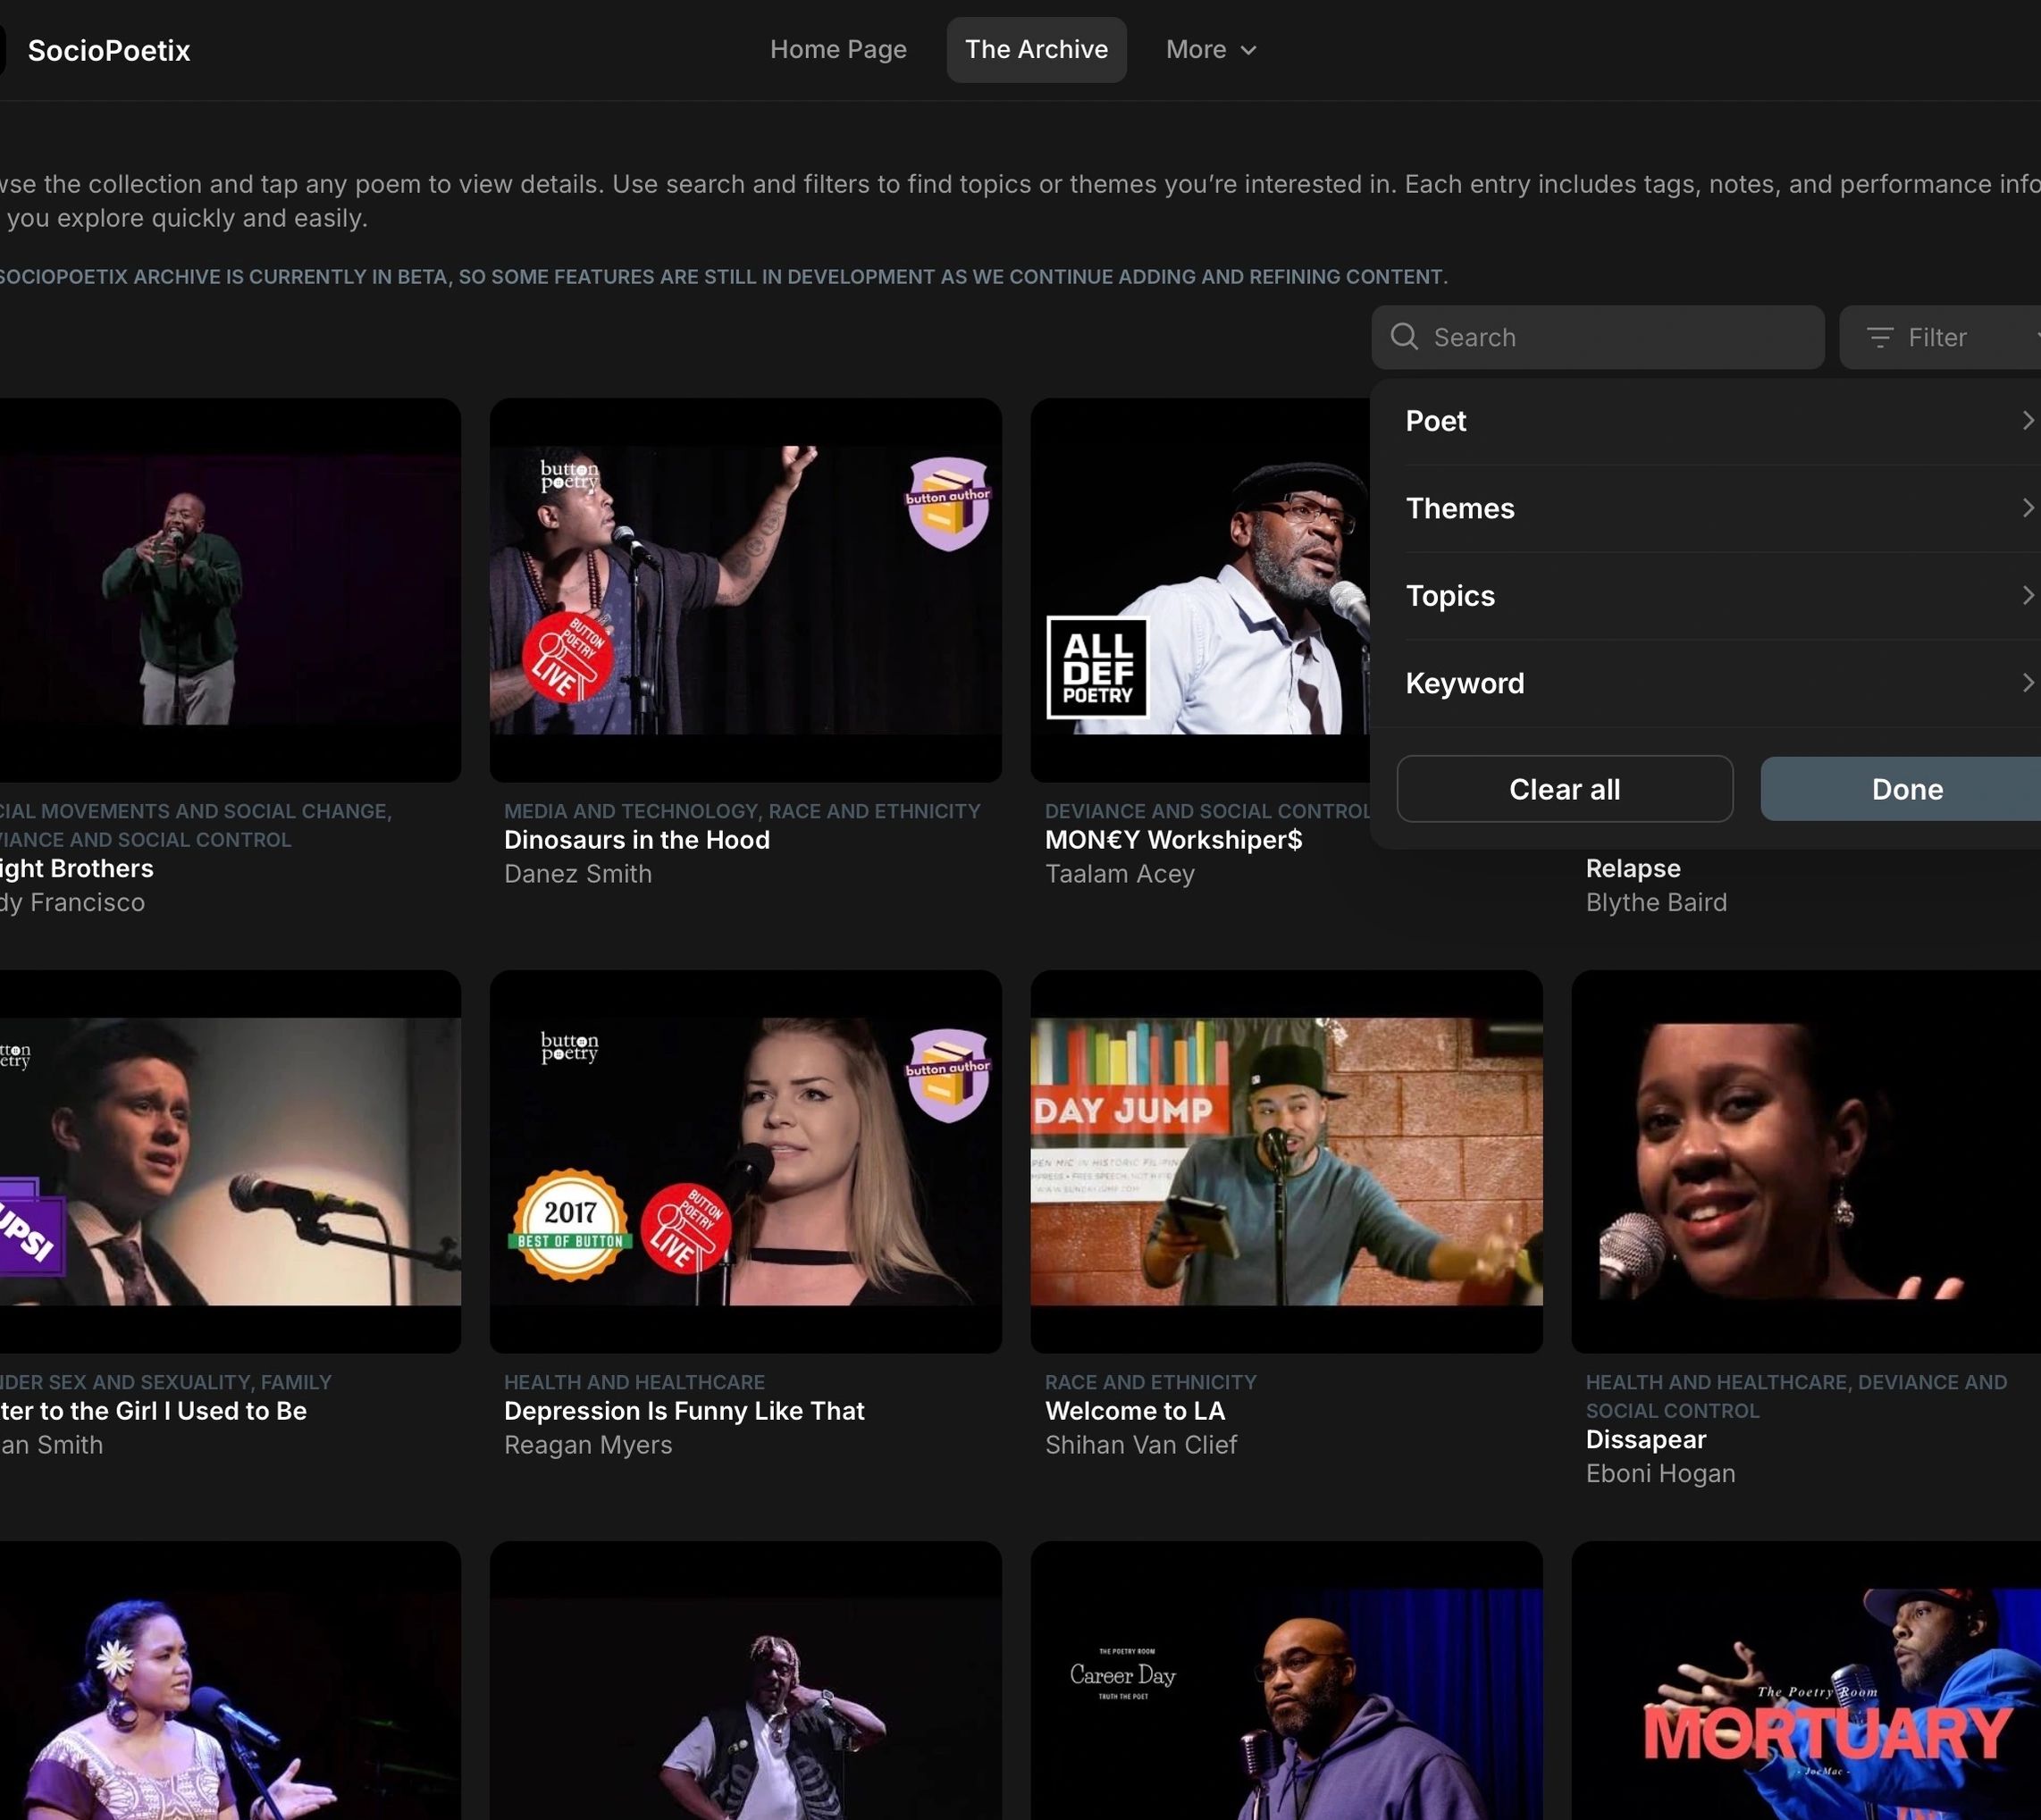Click the 2017 Best of Button badge

pos(570,1224)
